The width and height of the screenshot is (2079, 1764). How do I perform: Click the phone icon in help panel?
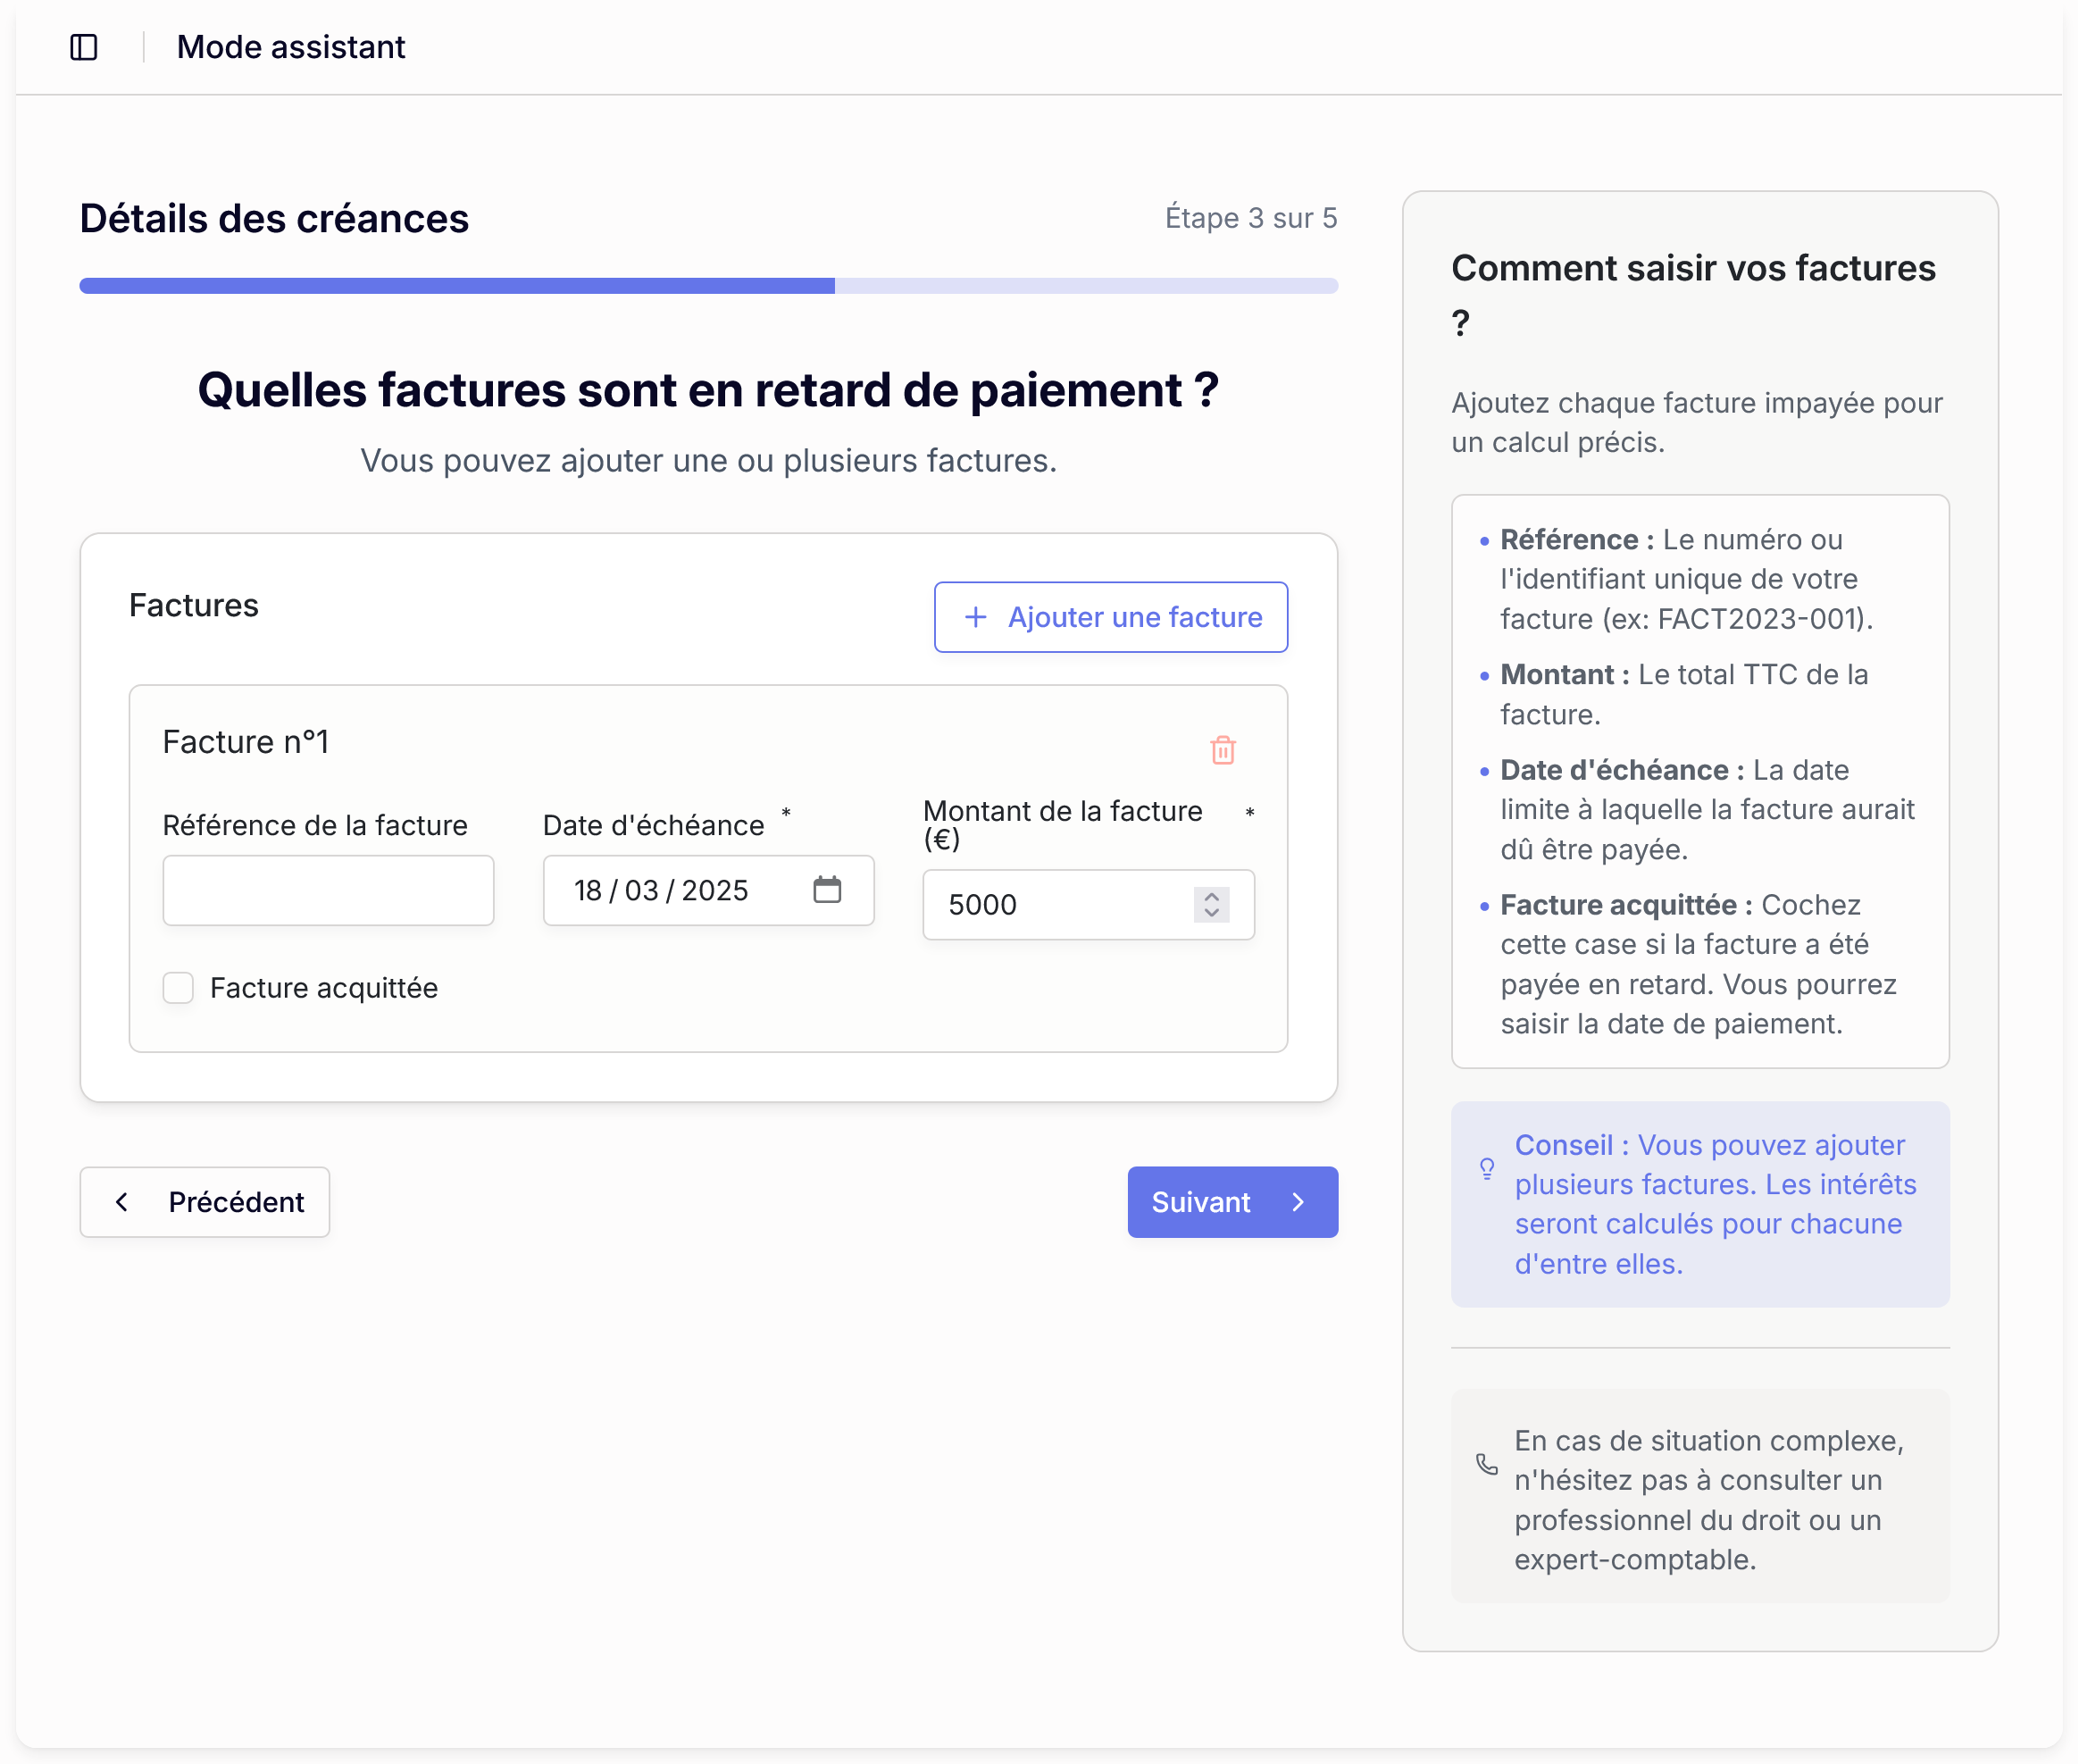click(x=1487, y=1464)
